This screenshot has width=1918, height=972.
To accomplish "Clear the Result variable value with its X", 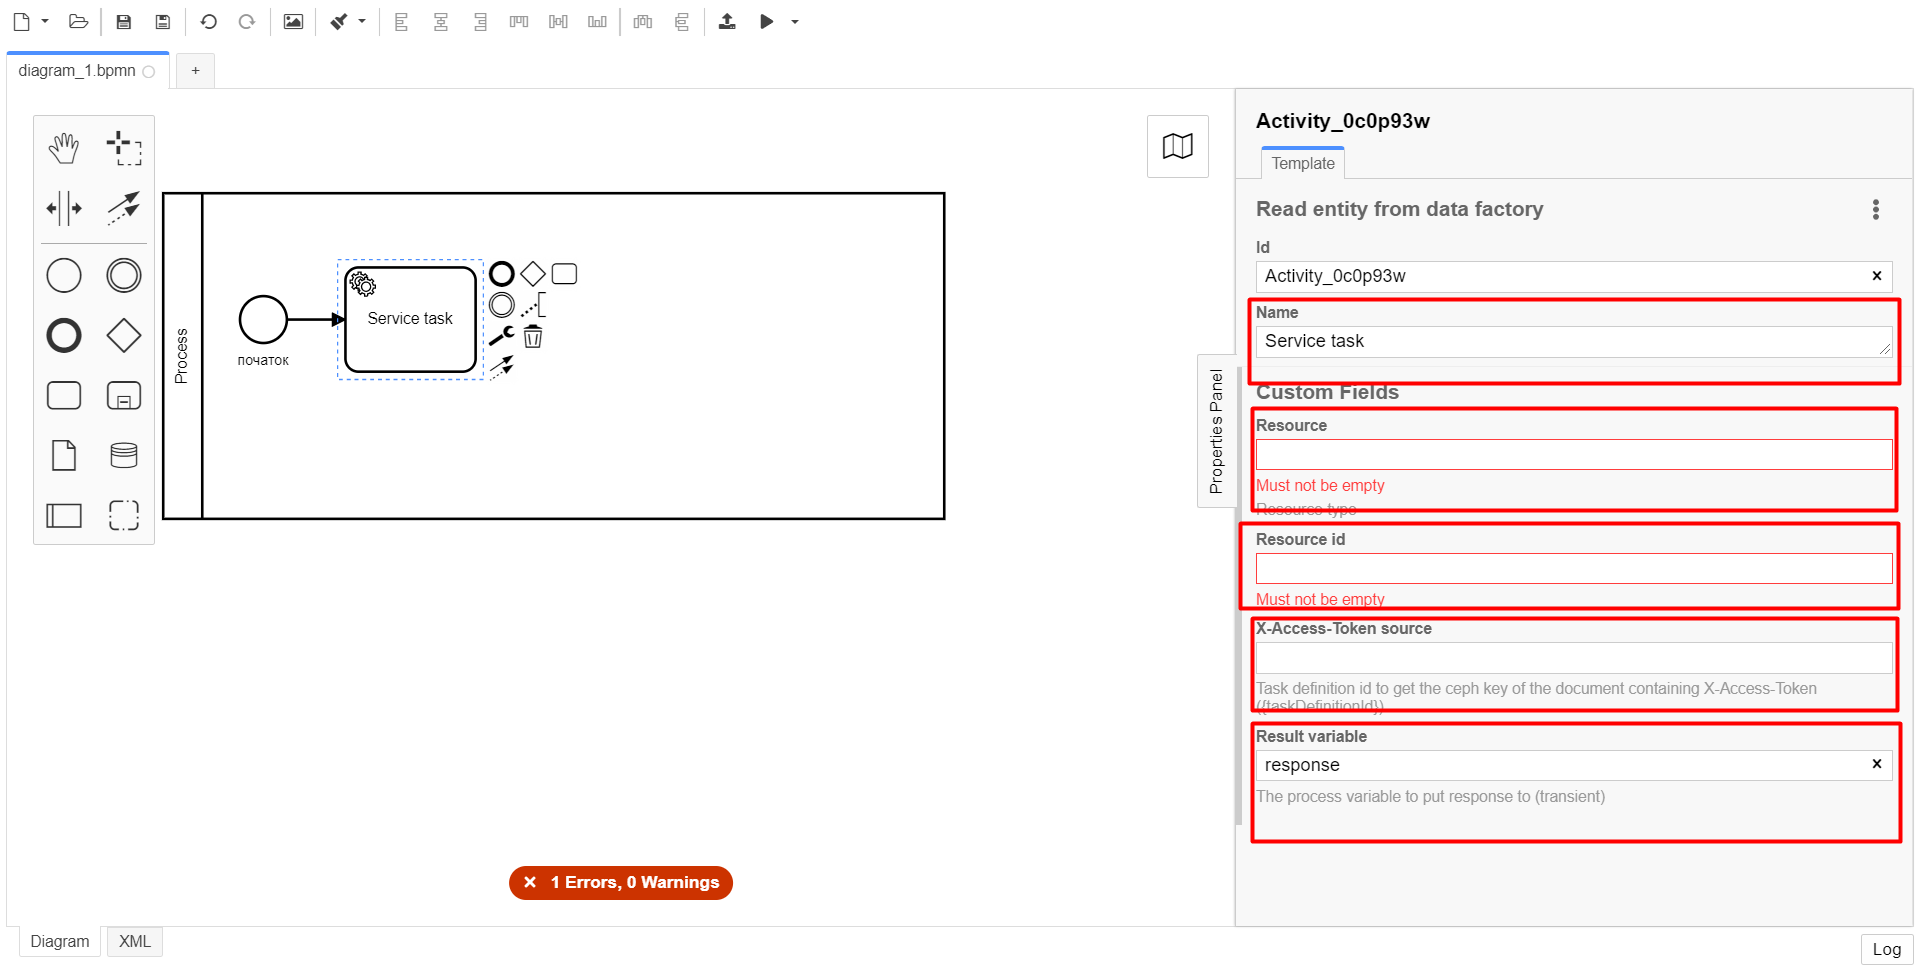I will point(1877,764).
